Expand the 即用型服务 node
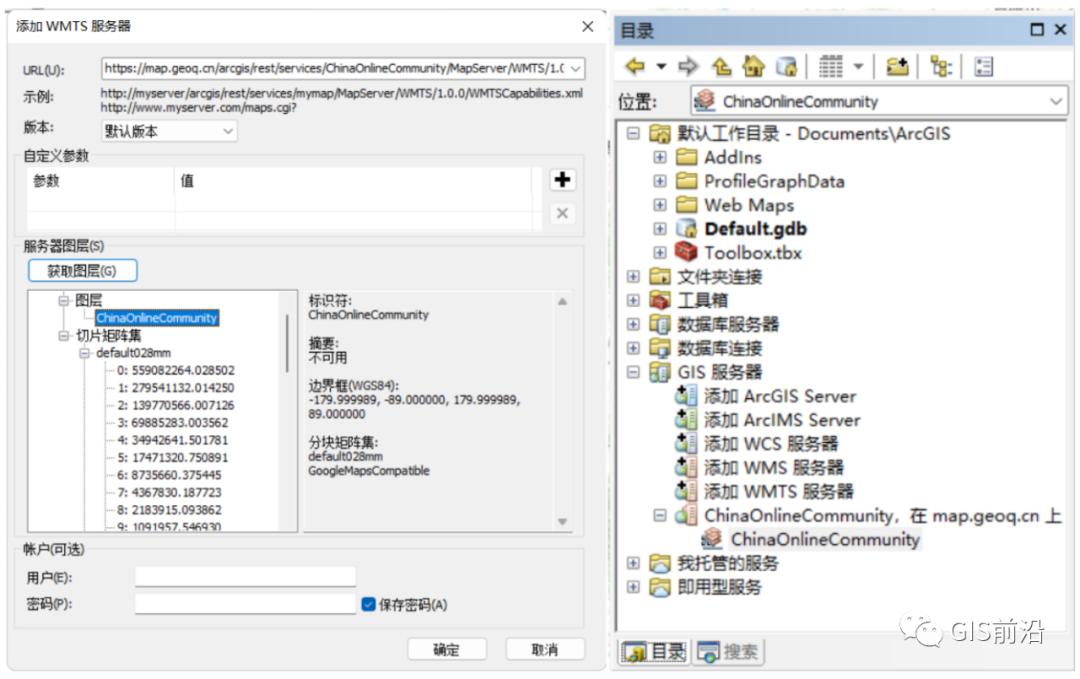 (x=633, y=587)
